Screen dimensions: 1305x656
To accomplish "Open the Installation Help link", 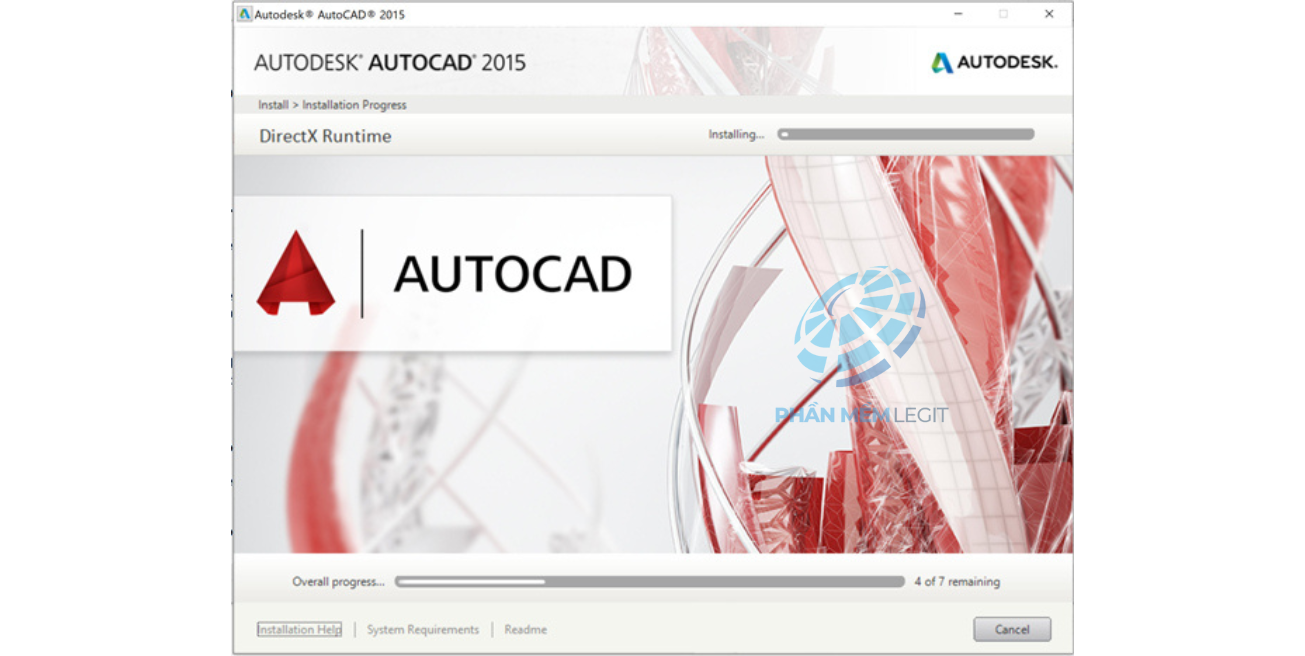I will (x=299, y=630).
